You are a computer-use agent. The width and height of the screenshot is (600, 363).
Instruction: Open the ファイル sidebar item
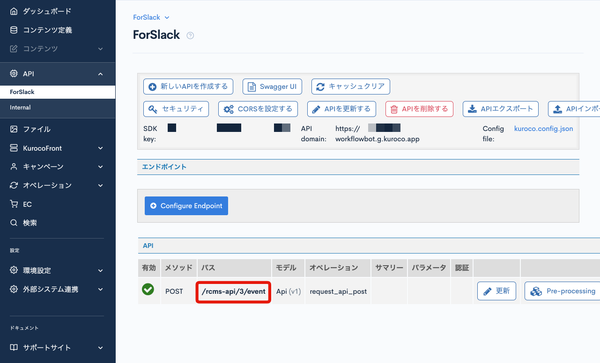click(x=37, y=129)
